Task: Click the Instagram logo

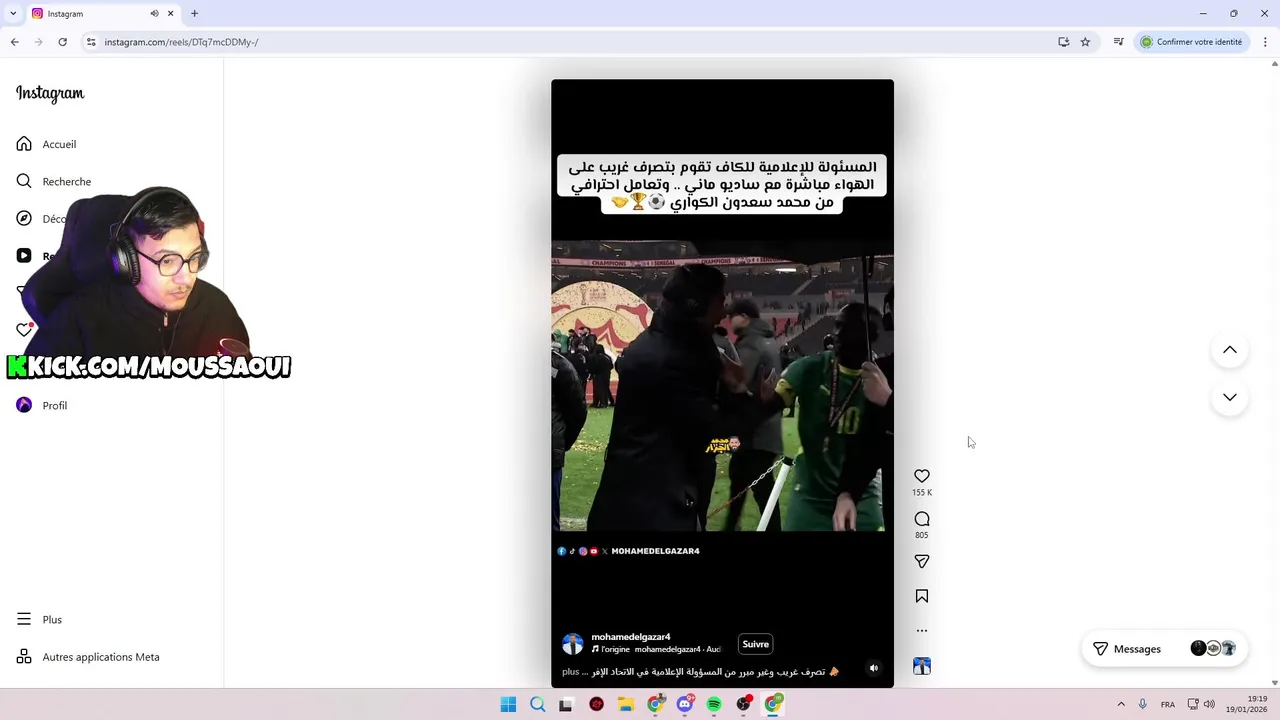Action: [x=50, y=93]
